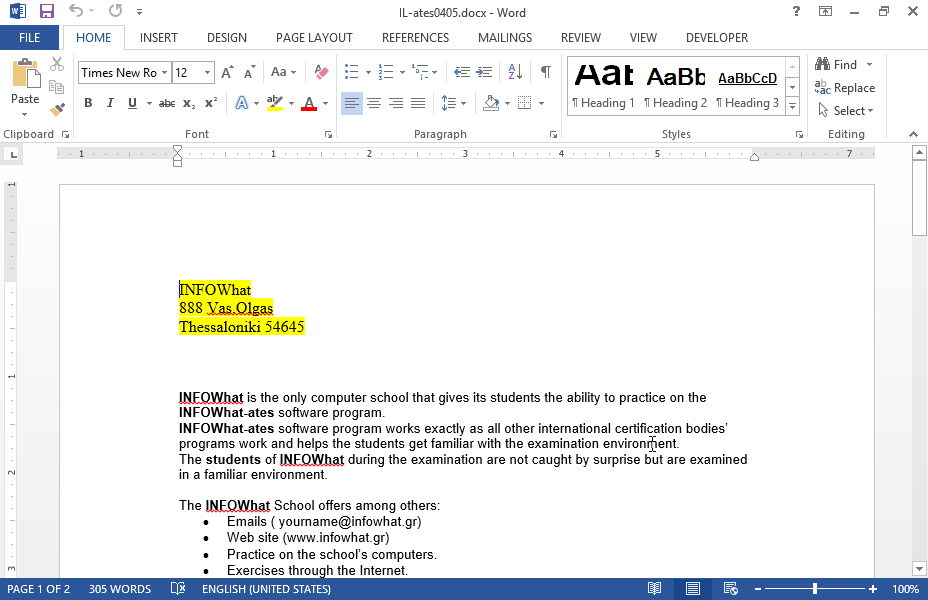Select the ENGLISH (UNITED STATES) language indicator
The width and height of the screenshot is (928, 600).
tap(268, 589)
